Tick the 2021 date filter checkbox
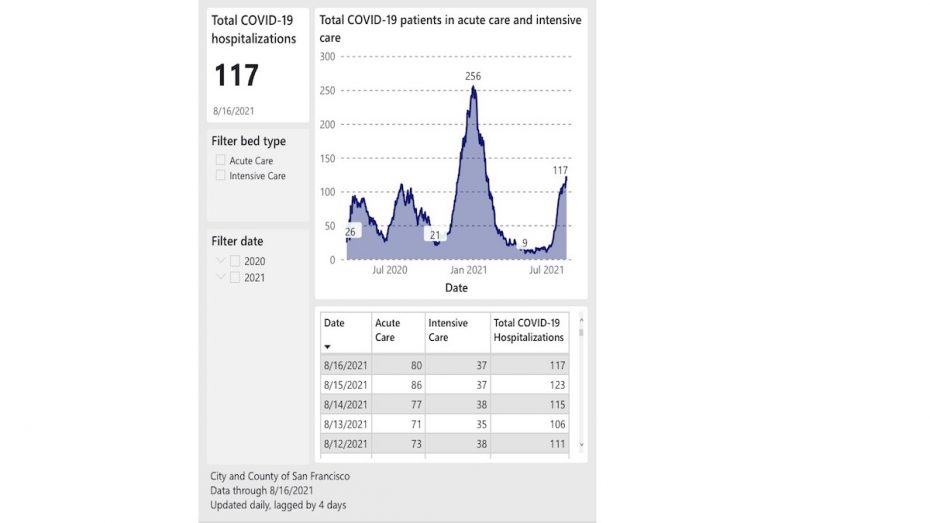Screen dimensions: 930x523 [x=235, y=277]
